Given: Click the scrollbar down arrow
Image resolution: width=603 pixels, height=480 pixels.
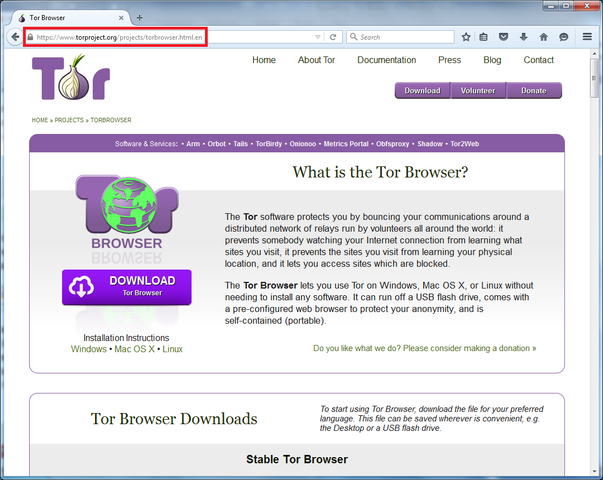Looking at the screenshot, I should pyautogui.click(x=595, y=471).
